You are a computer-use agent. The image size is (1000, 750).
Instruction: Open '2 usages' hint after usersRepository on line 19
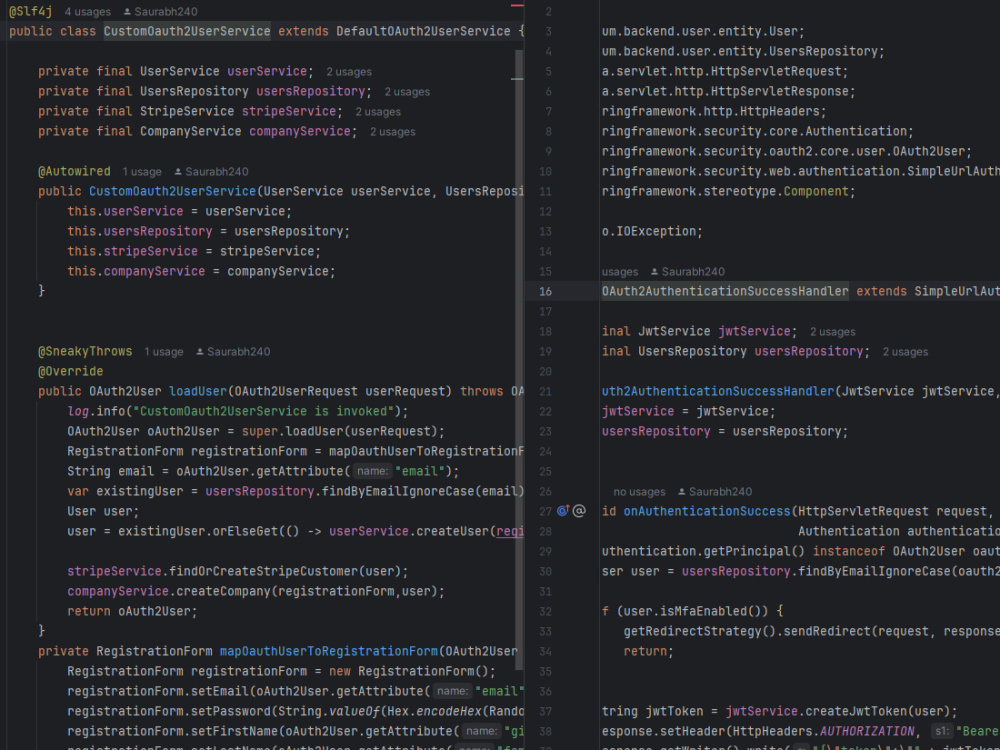pyautogui.click(x=905, y=352)
